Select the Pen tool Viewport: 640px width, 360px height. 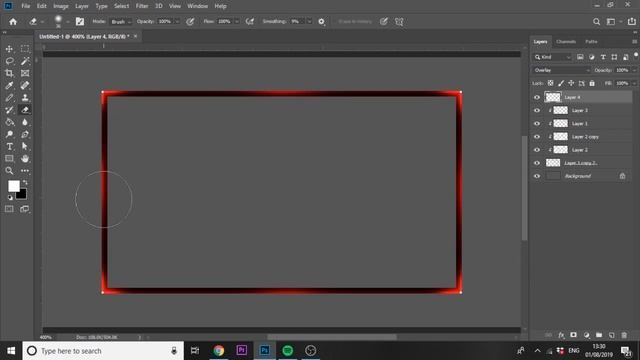click(25, 134)
